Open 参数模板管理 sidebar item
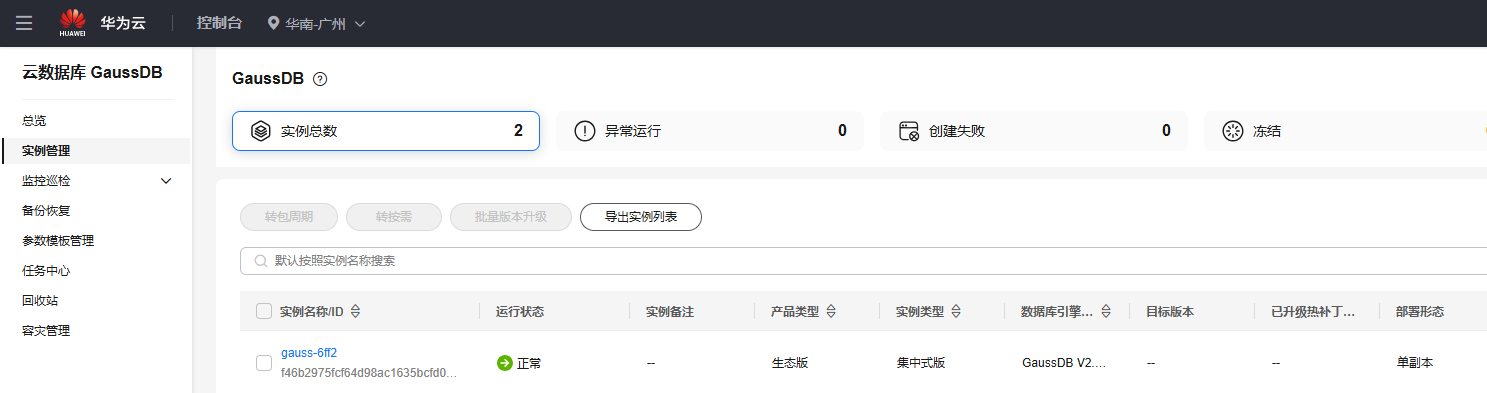1487x393 pixels. 58,241
